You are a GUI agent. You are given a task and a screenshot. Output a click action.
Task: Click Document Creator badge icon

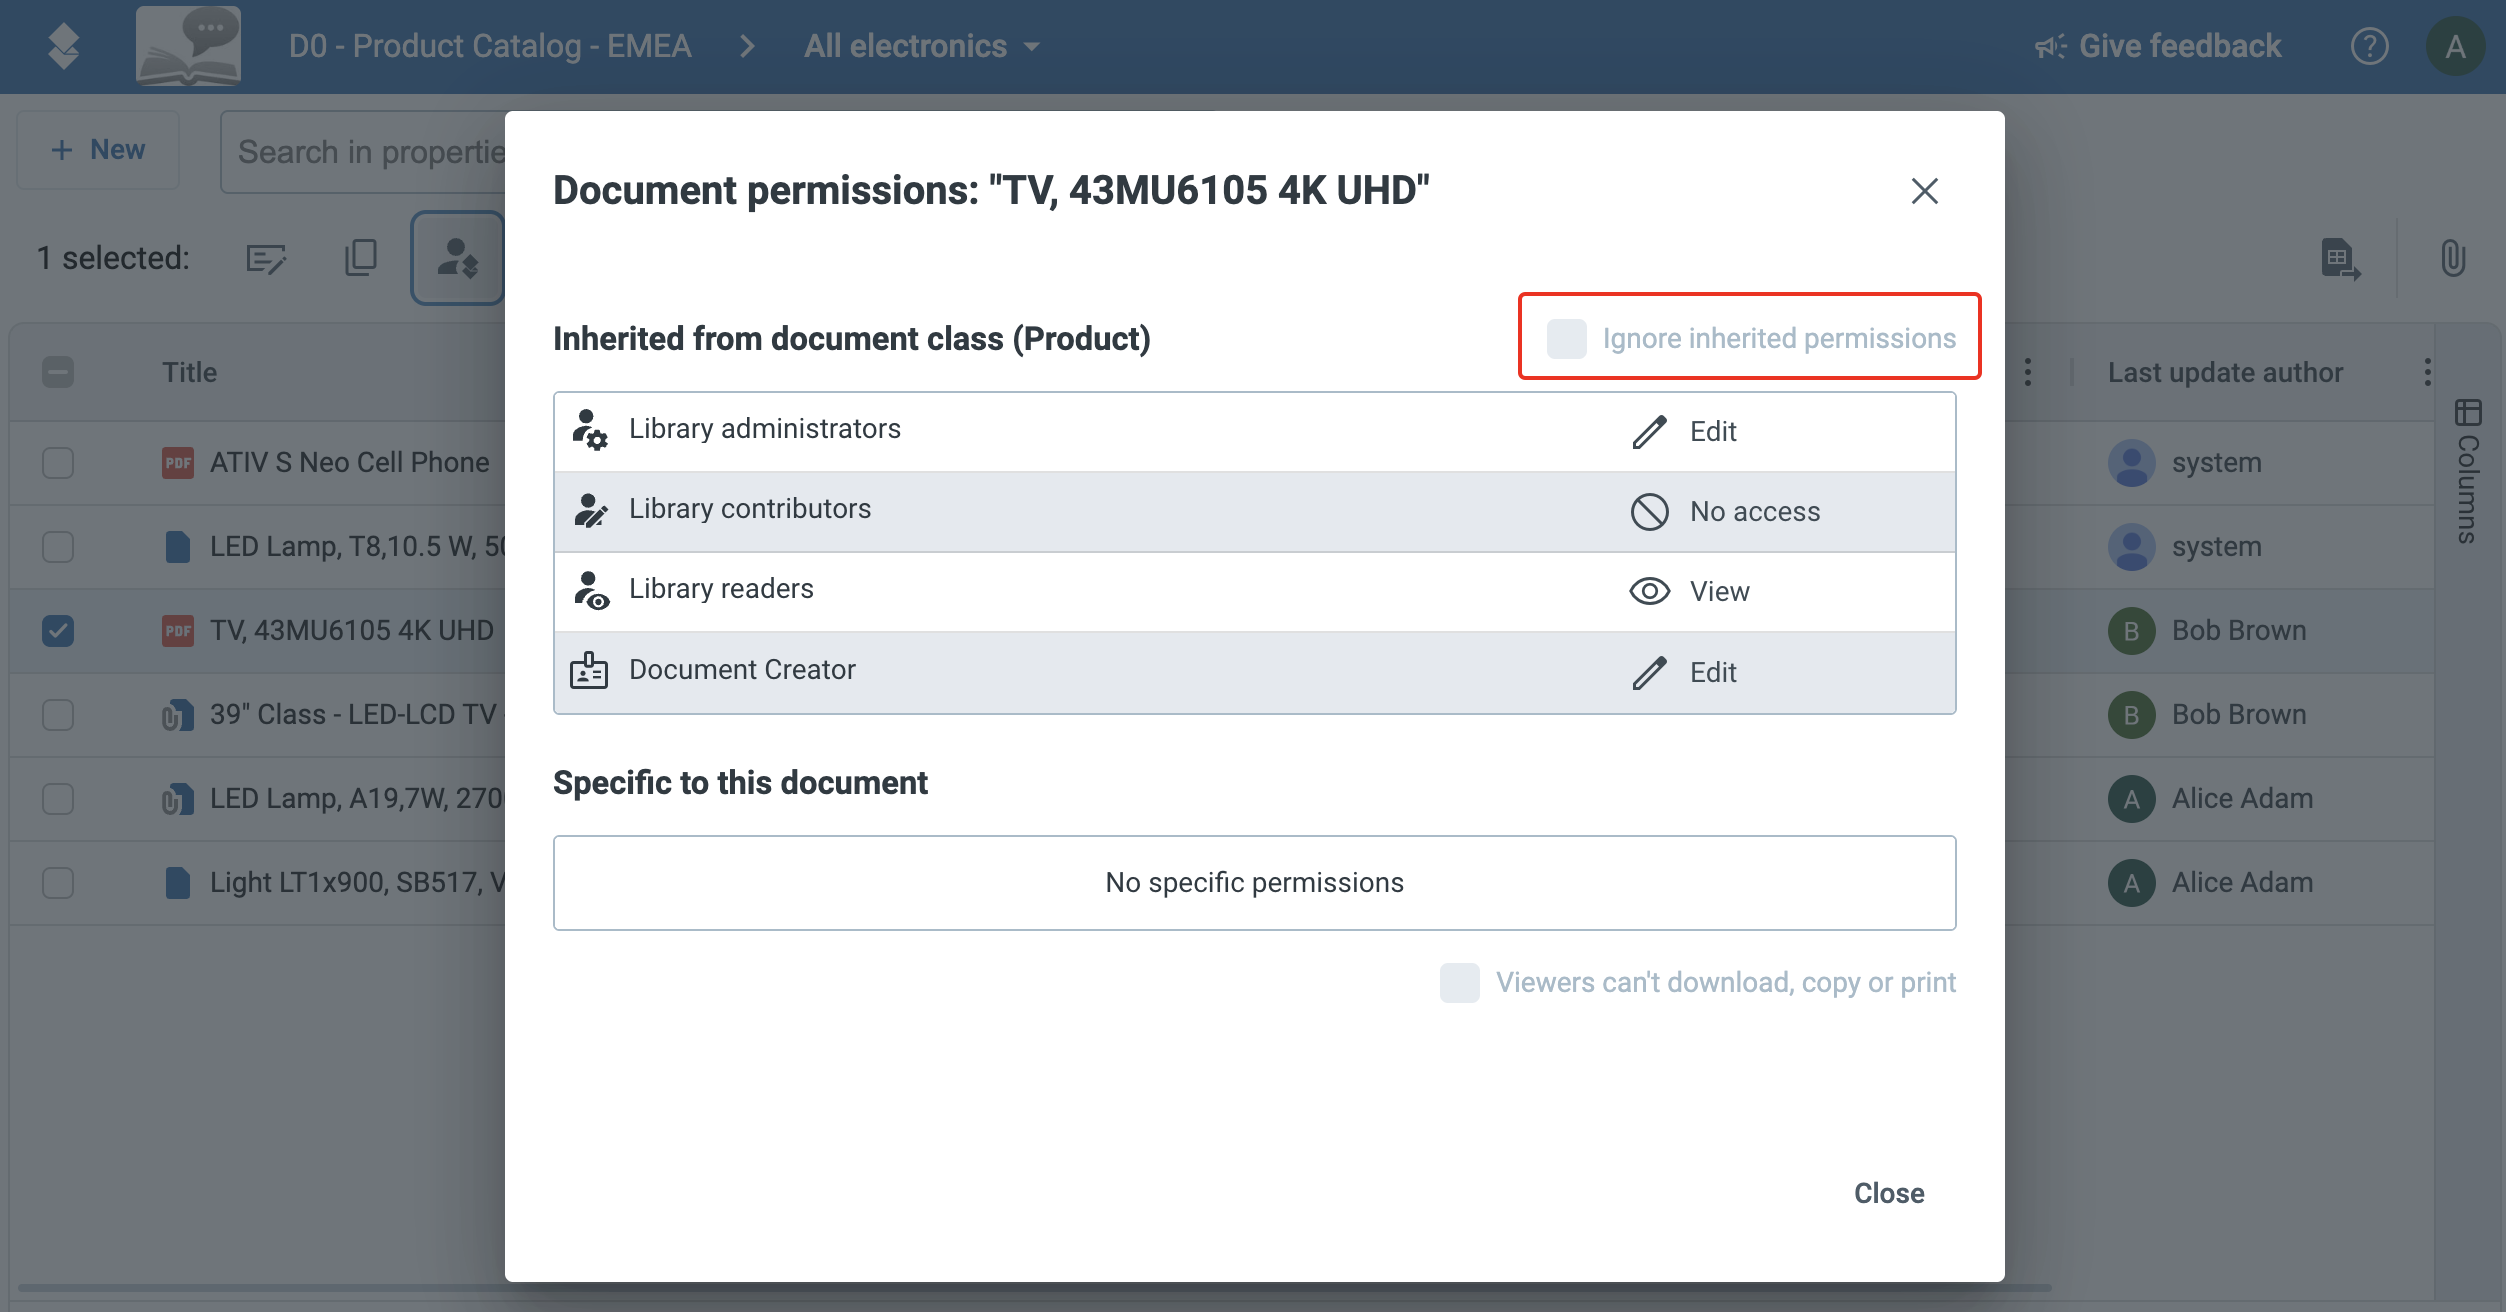click(x=589, y=670)
